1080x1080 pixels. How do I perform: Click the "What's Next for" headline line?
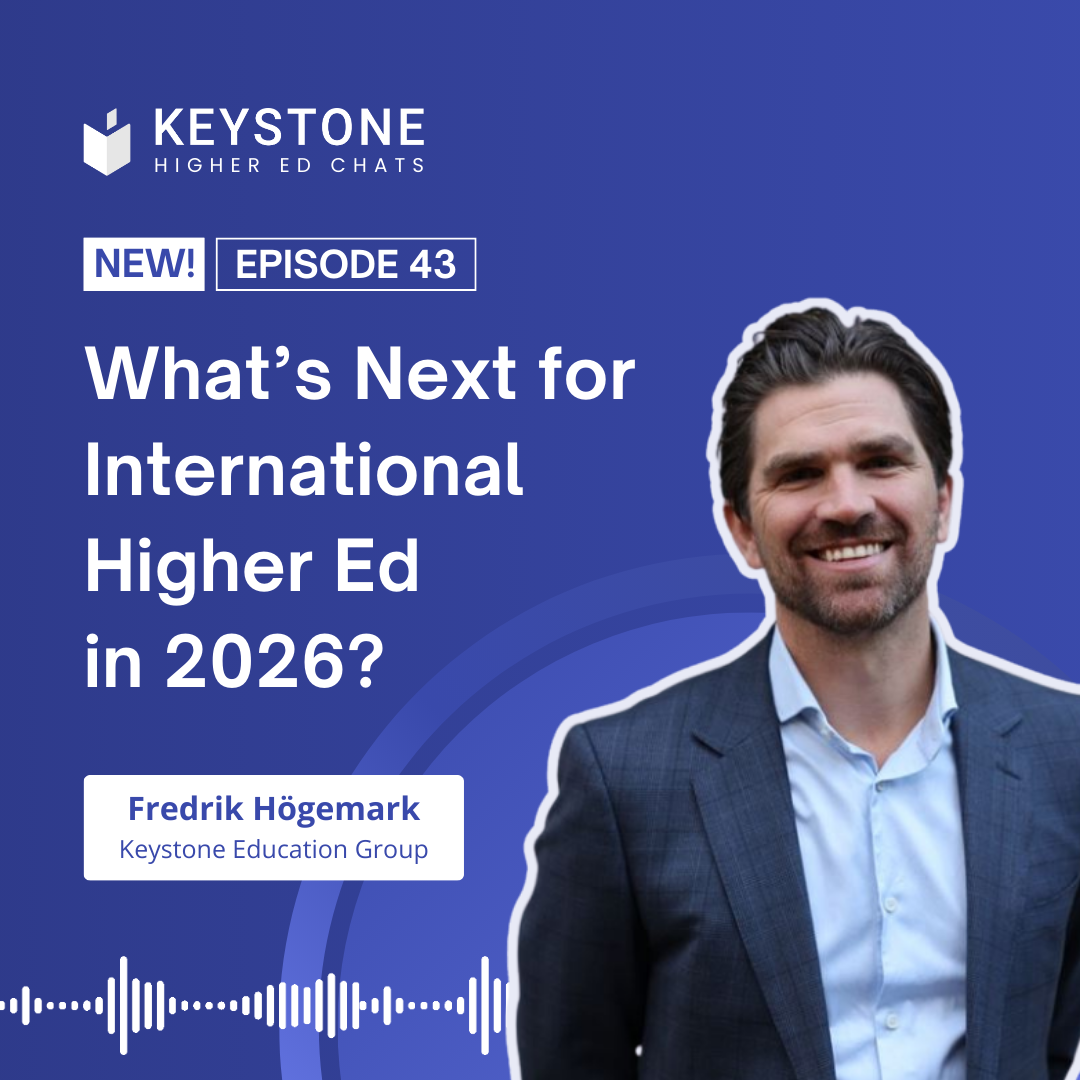pyautogui.click(x=360, y=376)
